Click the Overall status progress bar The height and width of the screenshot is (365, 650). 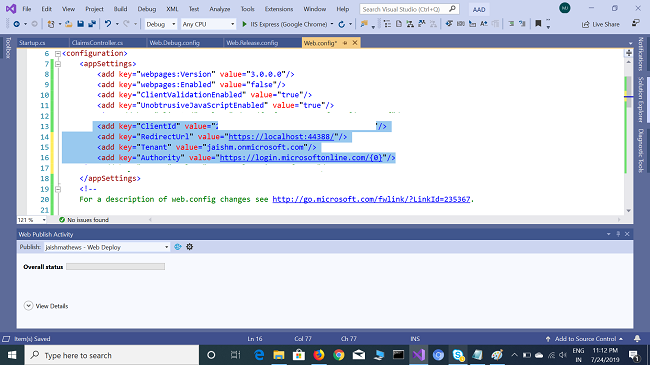[116, 267]
